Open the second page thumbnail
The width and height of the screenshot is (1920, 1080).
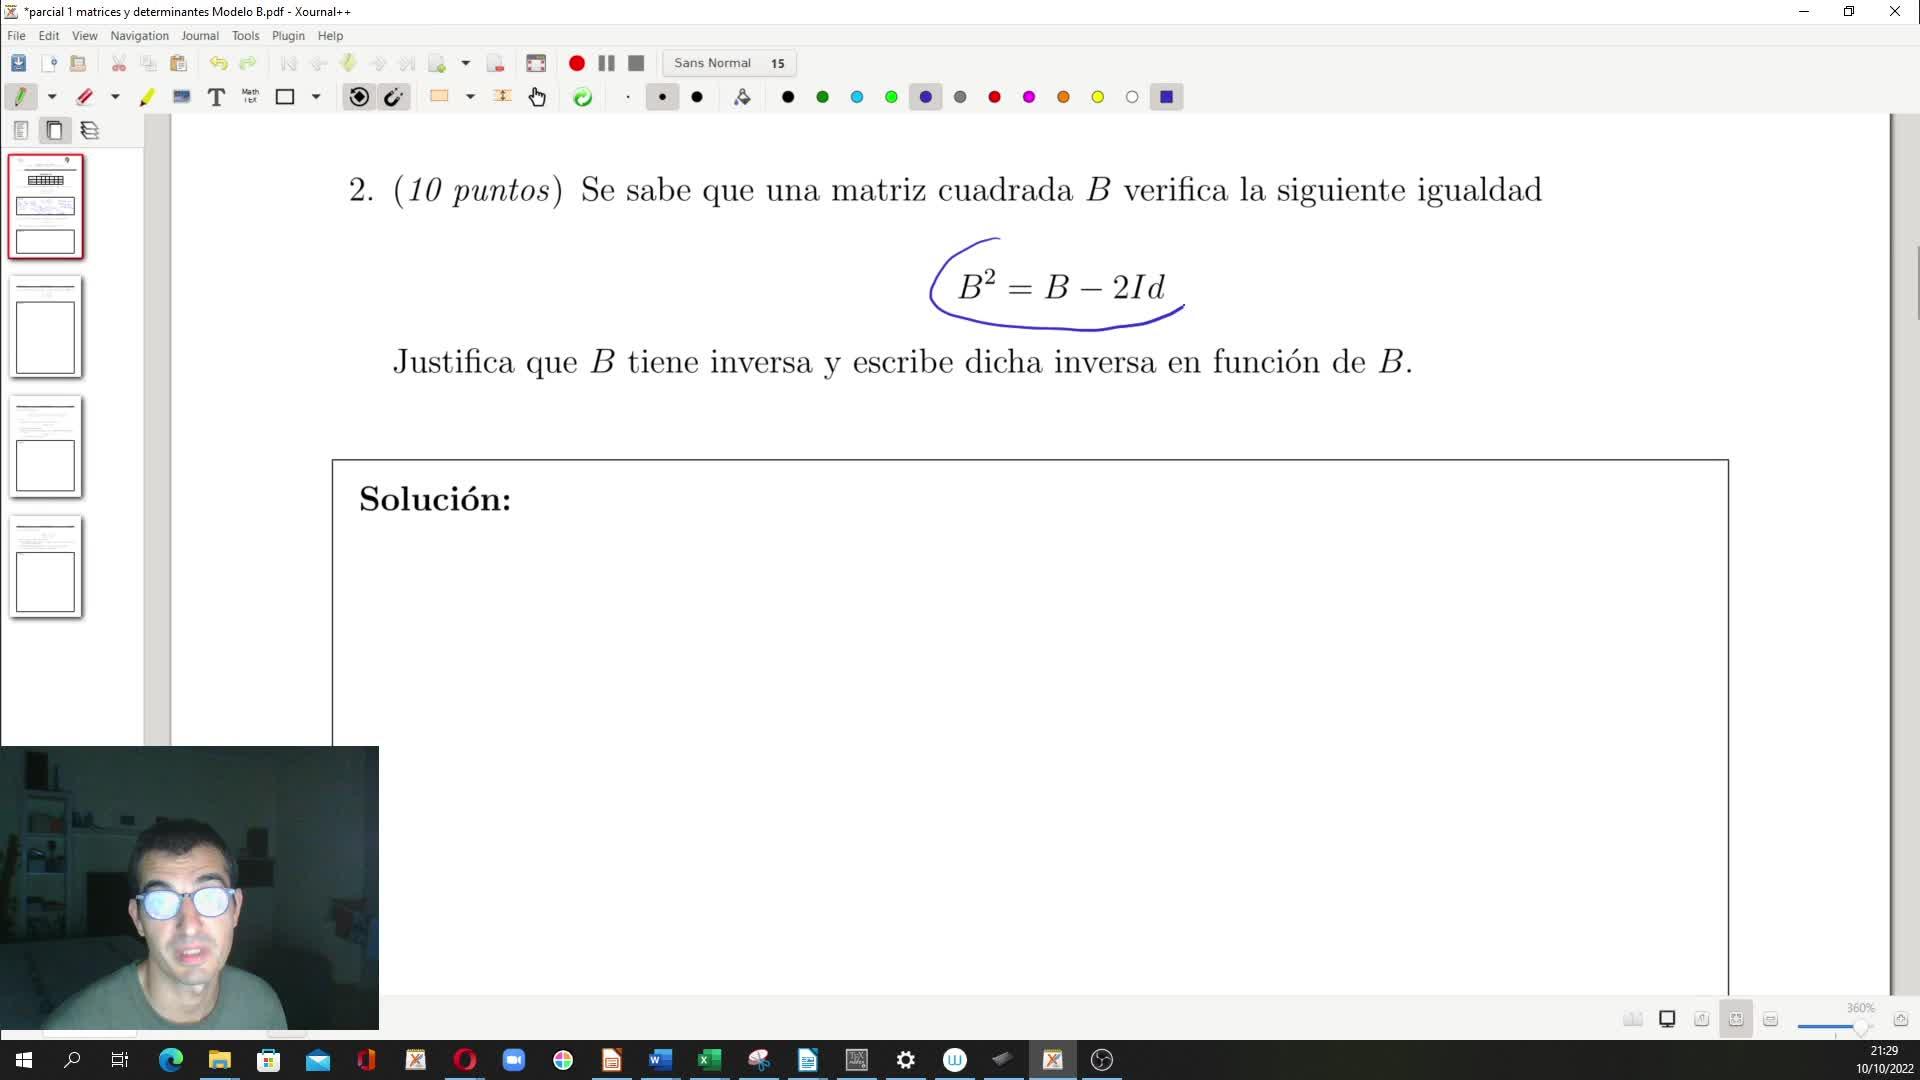click(46, 328)
